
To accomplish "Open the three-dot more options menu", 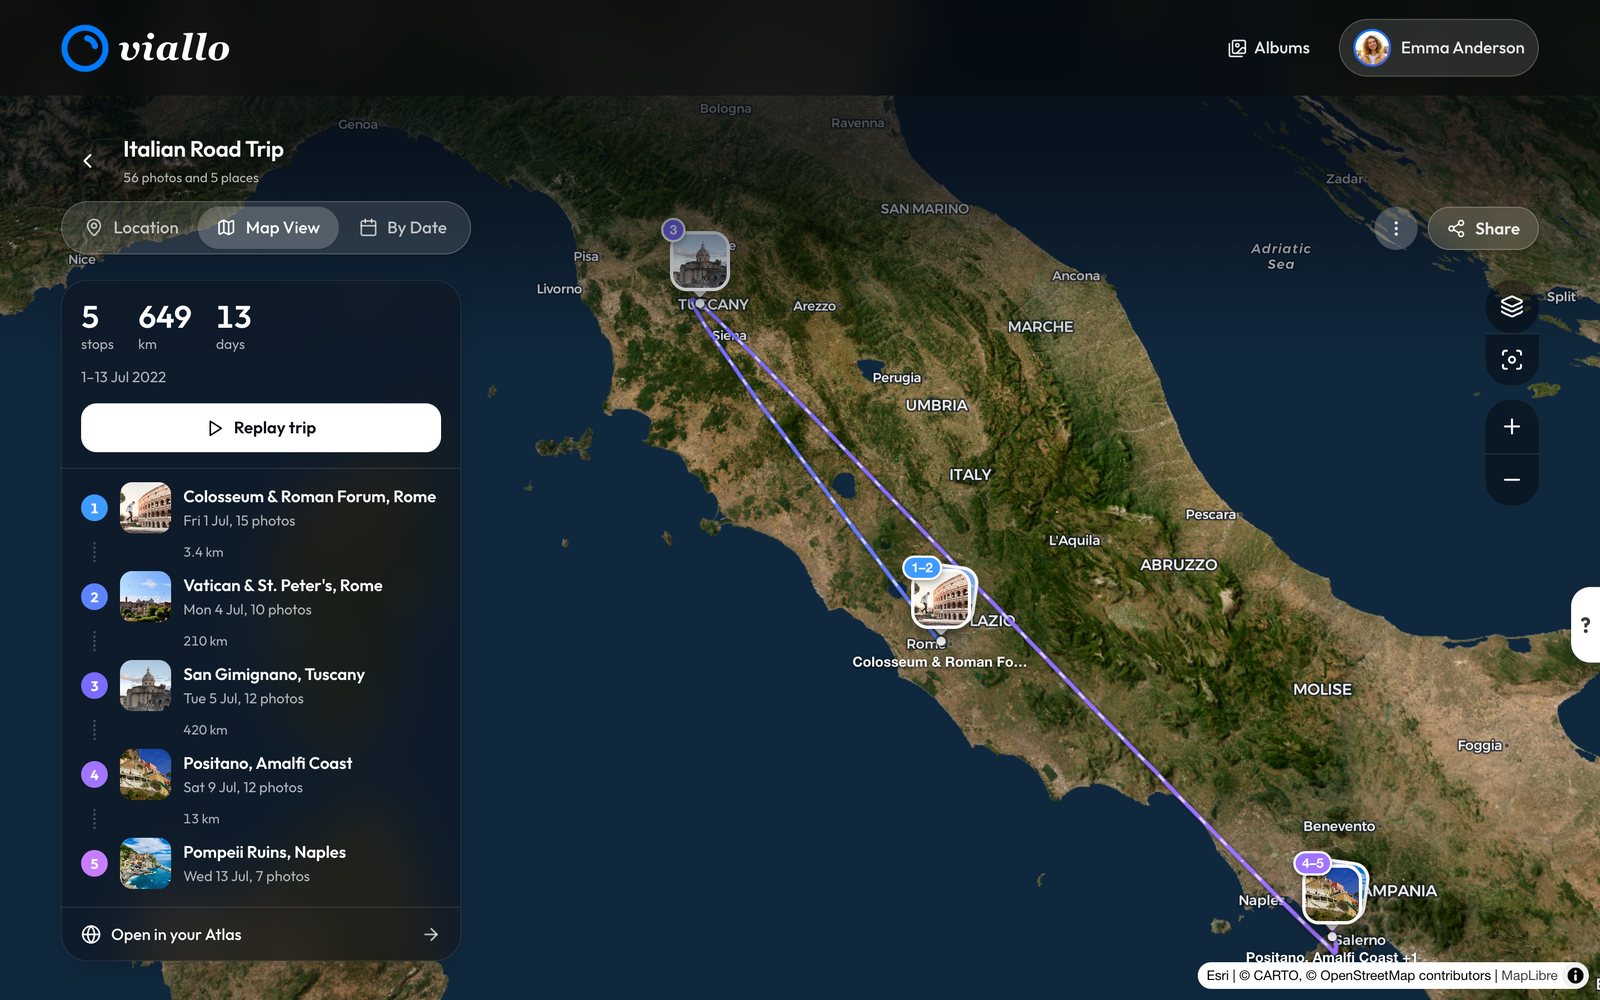I will point(1396,229).
